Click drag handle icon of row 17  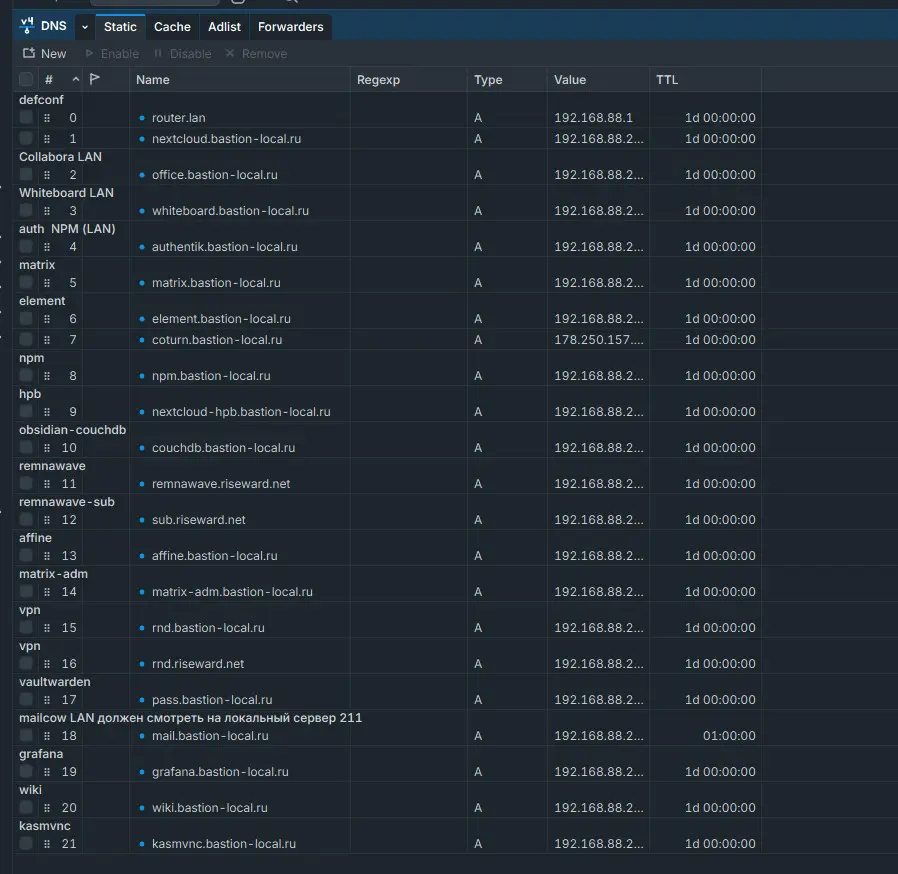pyautogui.click(x=47, y=700)
